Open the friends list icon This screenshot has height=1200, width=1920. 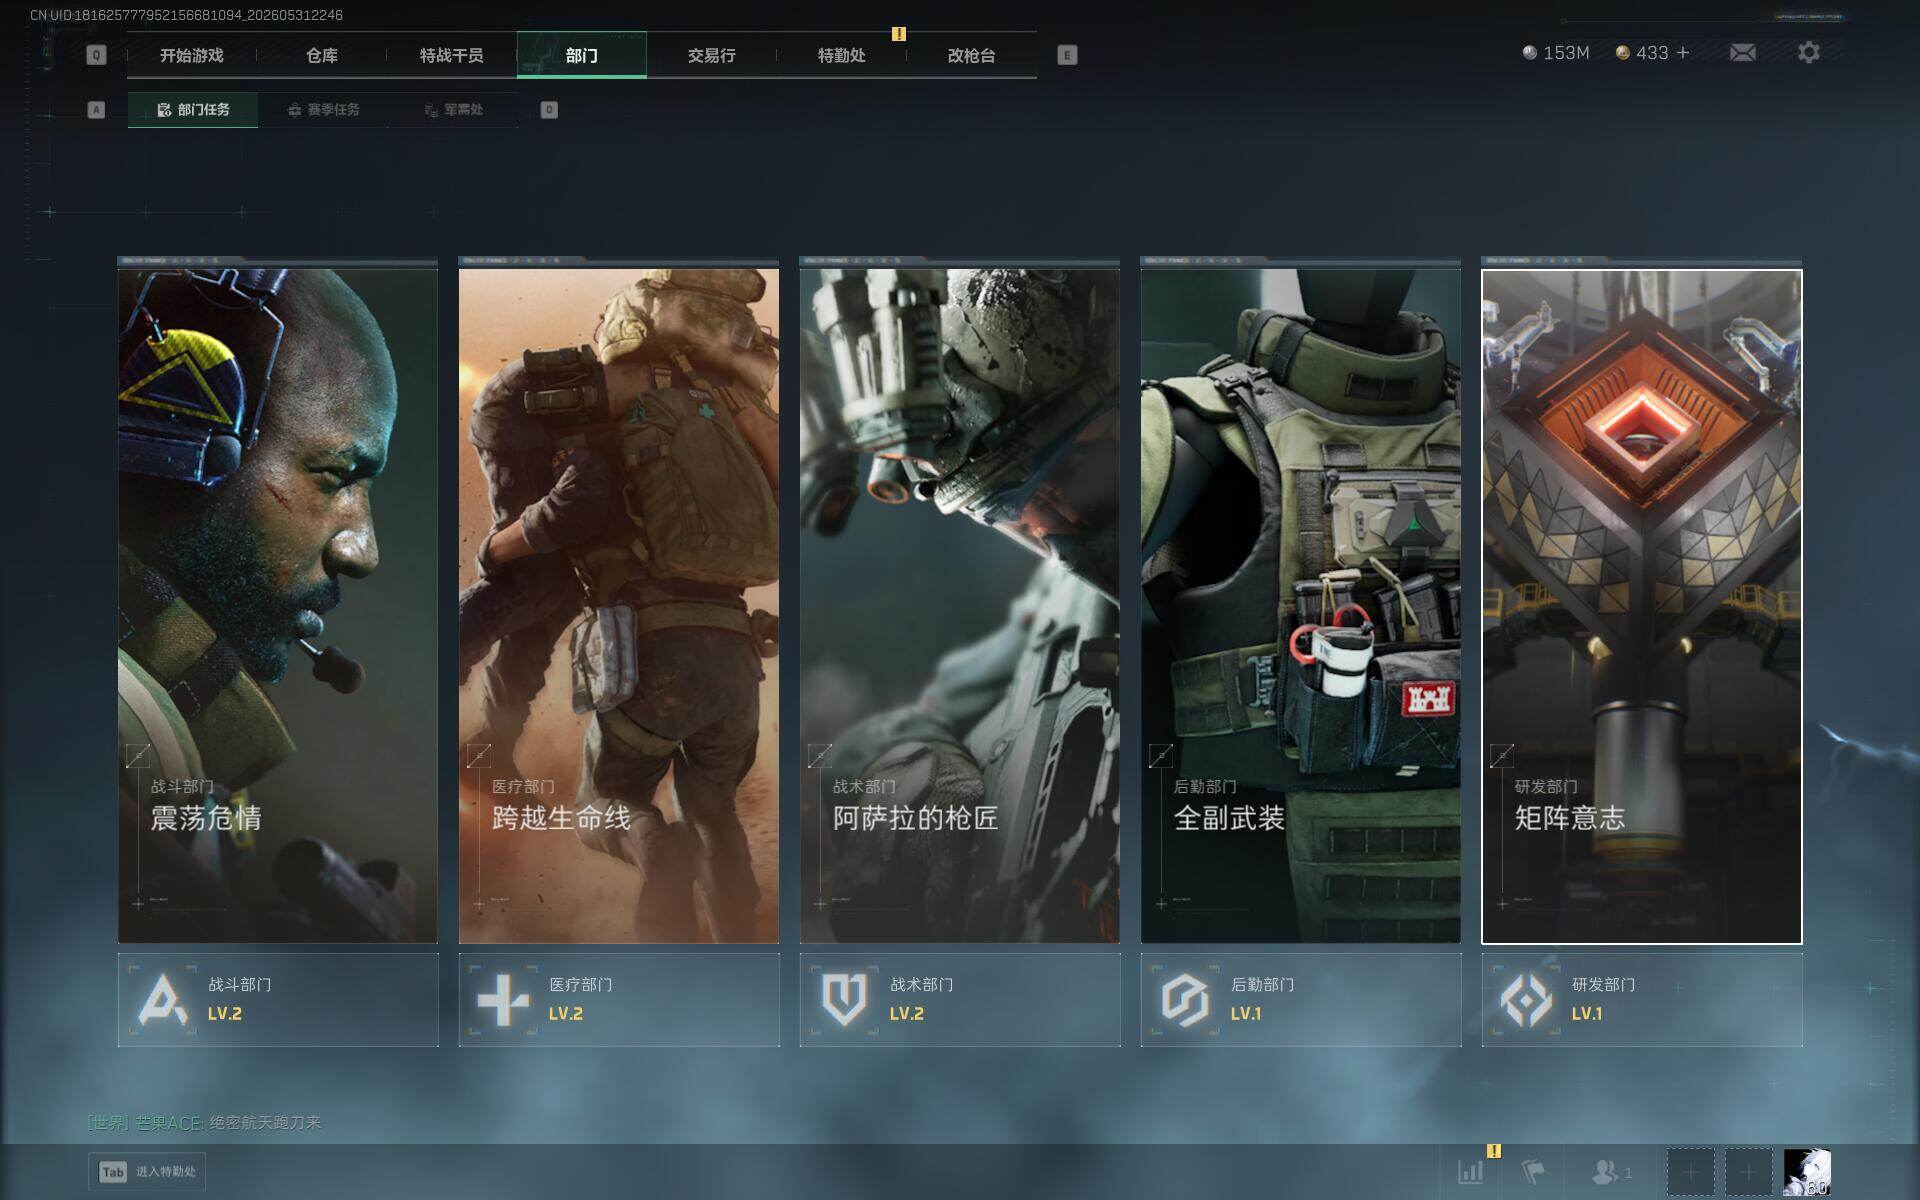(x=1605, y=1171)
